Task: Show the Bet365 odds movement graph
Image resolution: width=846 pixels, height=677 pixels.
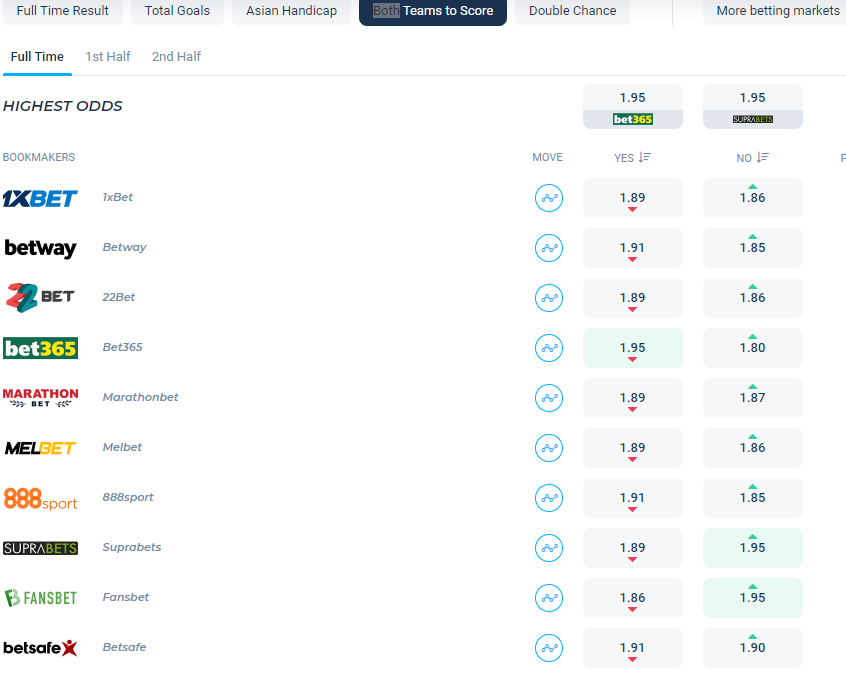Action: pos(548,348)
